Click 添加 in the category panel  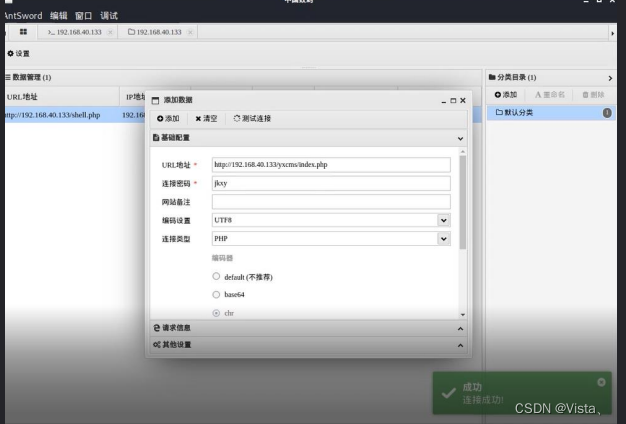pyautogui.click(x=505, y=95)
